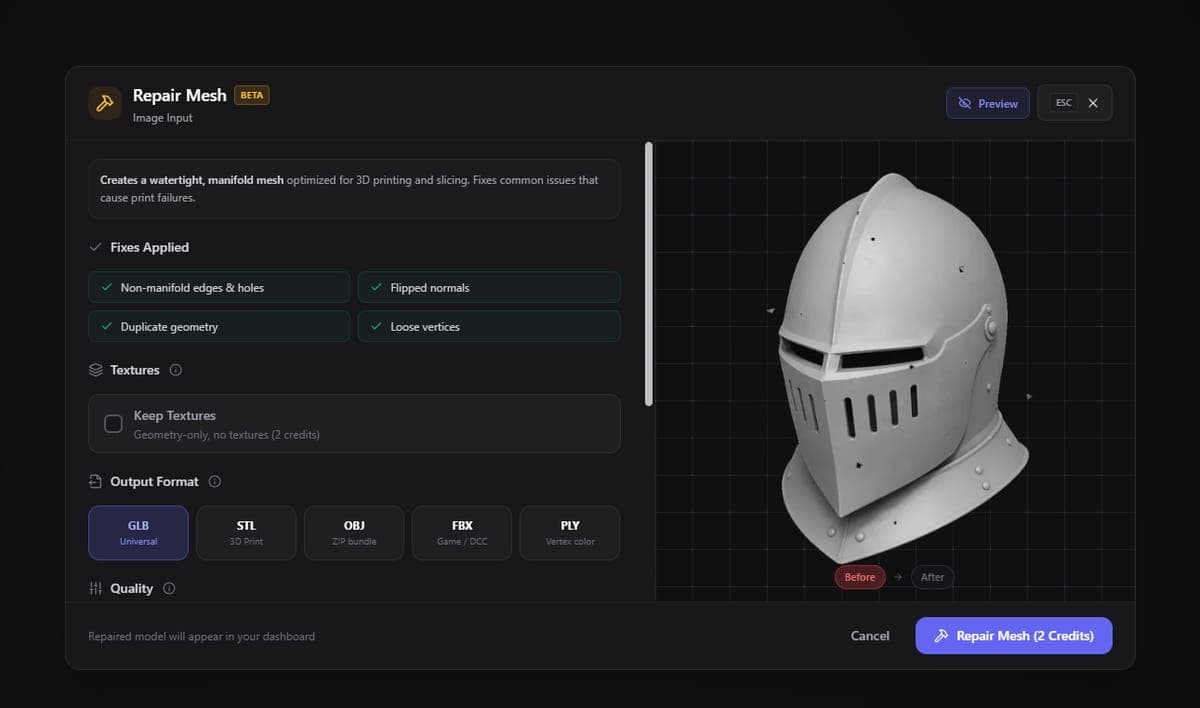Pick FBX Game / DCC format
Viewport: 1200px width, 708px height.
click(462, 532)
